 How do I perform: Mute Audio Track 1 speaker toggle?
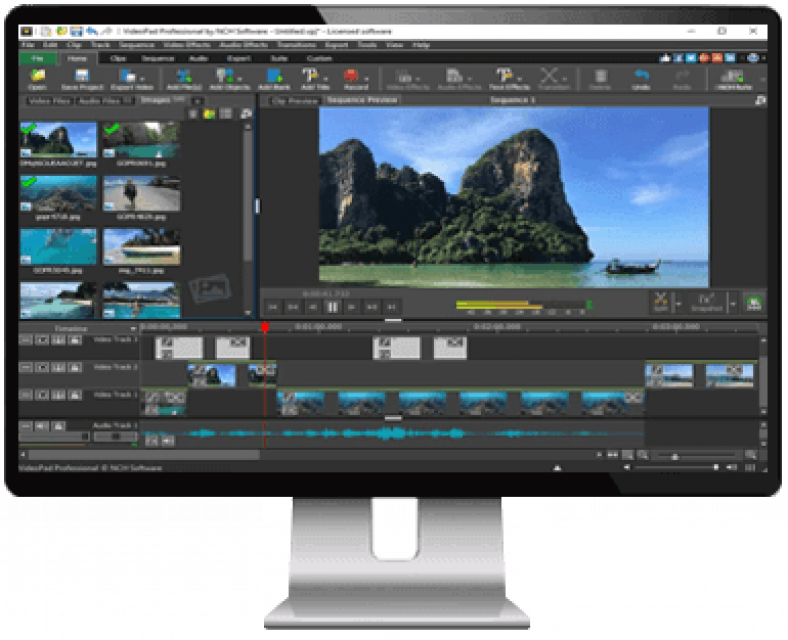coord(42,426)
